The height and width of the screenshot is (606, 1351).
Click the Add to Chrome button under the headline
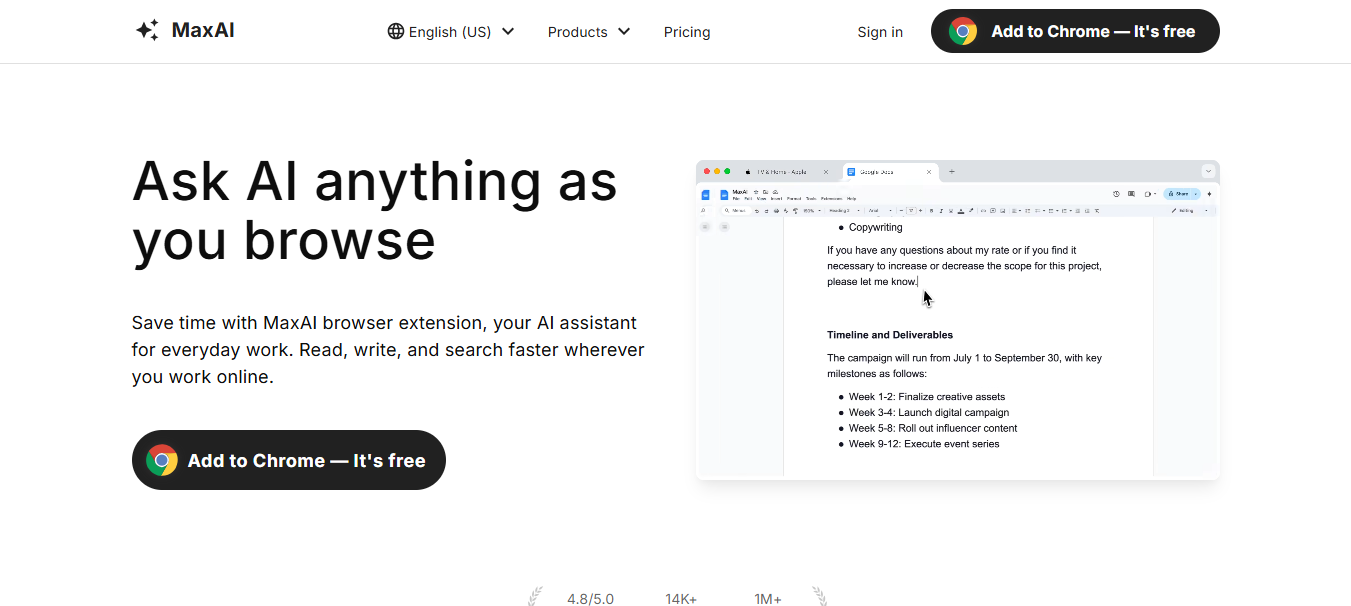[289, 460]
